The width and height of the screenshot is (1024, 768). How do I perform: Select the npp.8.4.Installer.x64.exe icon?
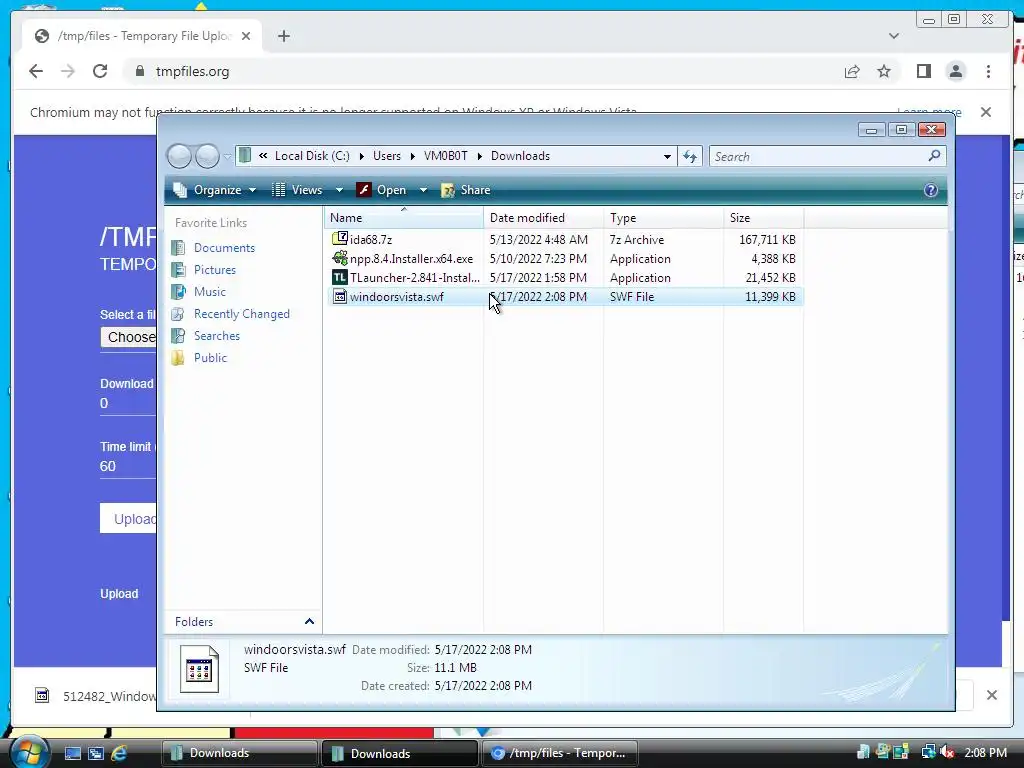click(x=340, y=258)
